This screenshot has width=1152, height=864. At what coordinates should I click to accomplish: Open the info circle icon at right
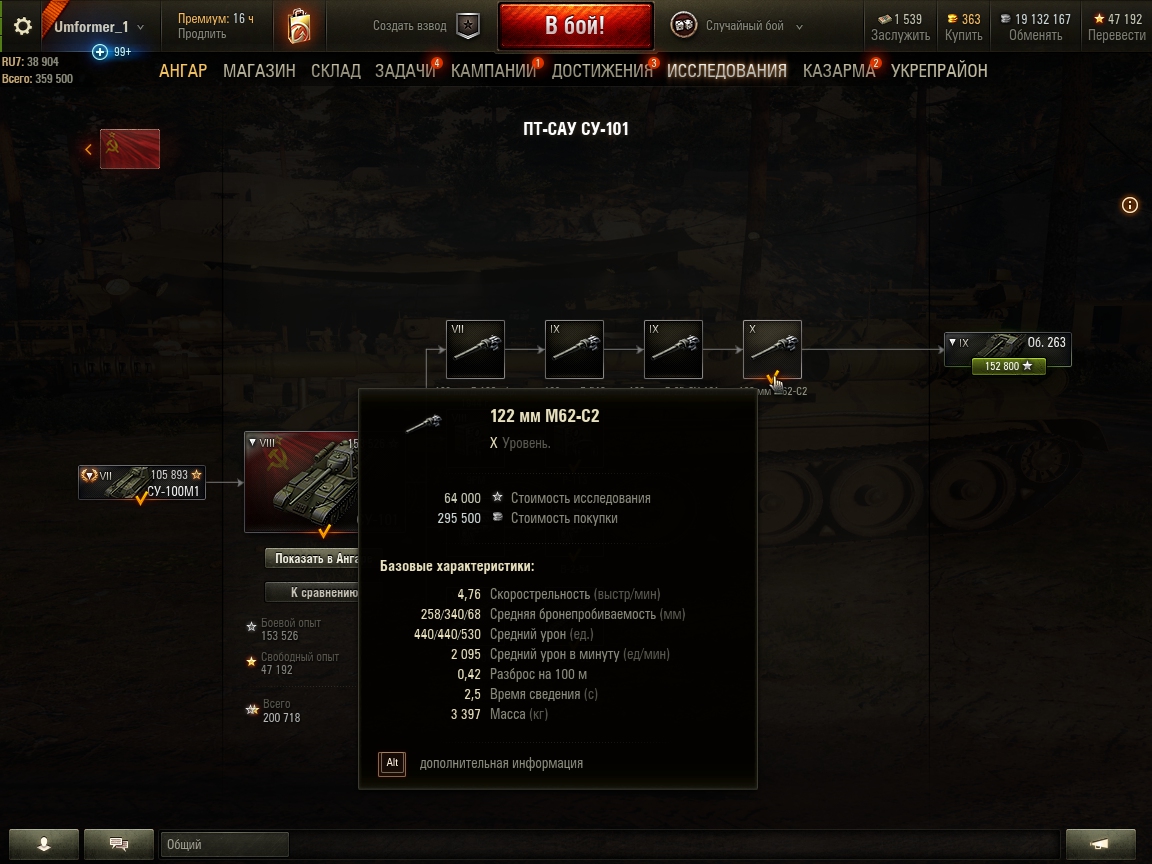(x=1129, y=205)
